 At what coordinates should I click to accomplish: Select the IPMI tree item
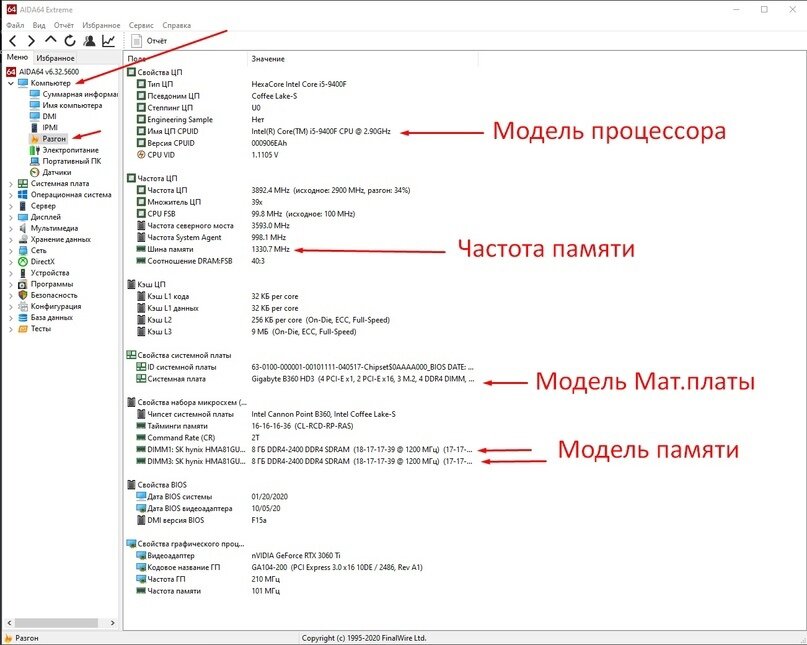(x=44, y=127)
